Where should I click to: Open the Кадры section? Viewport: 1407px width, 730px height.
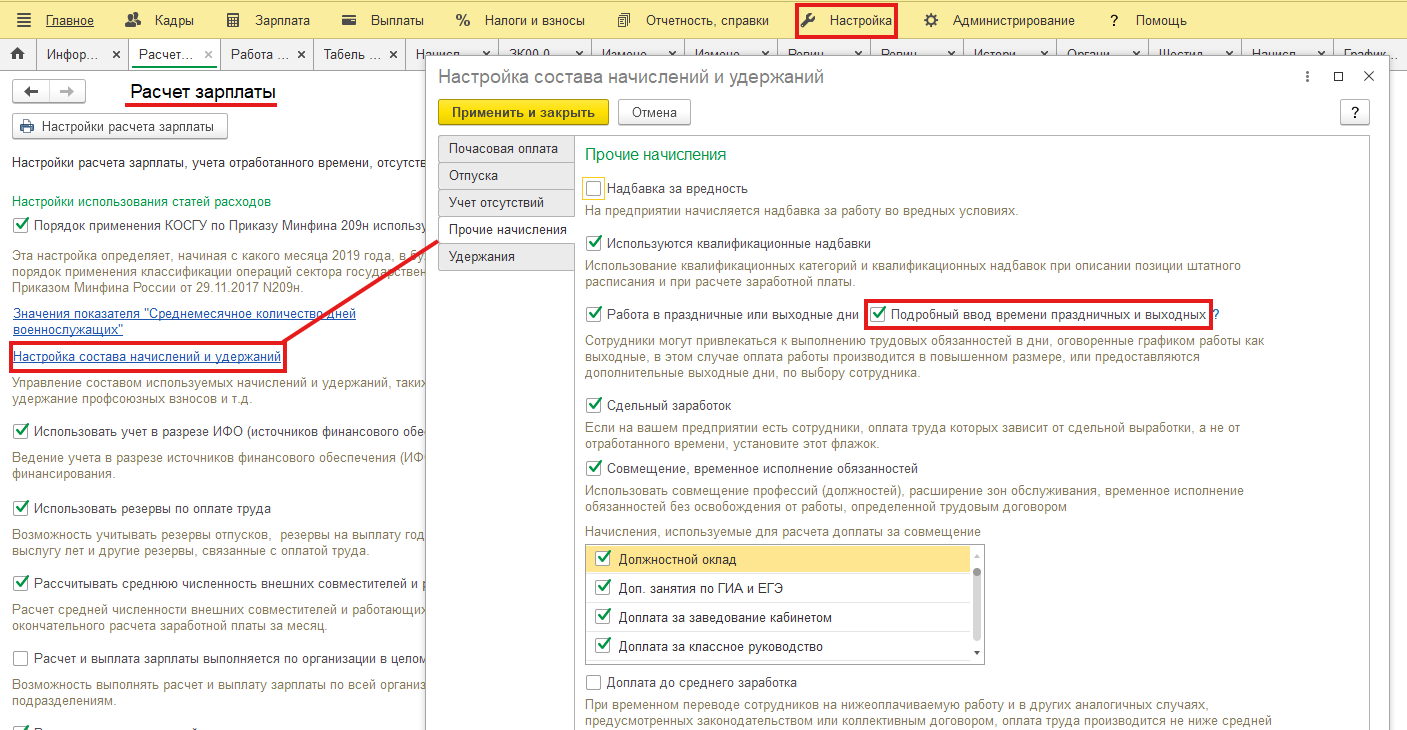click(160, 20)
